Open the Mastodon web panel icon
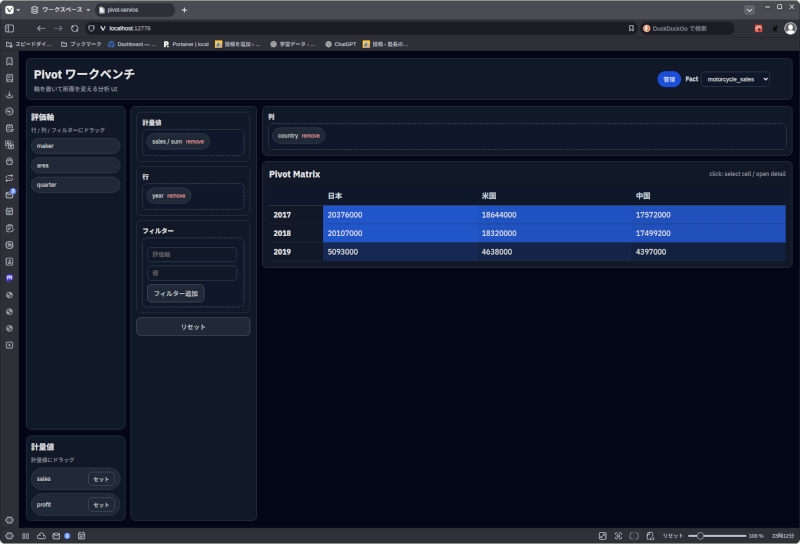 point(9,278)
